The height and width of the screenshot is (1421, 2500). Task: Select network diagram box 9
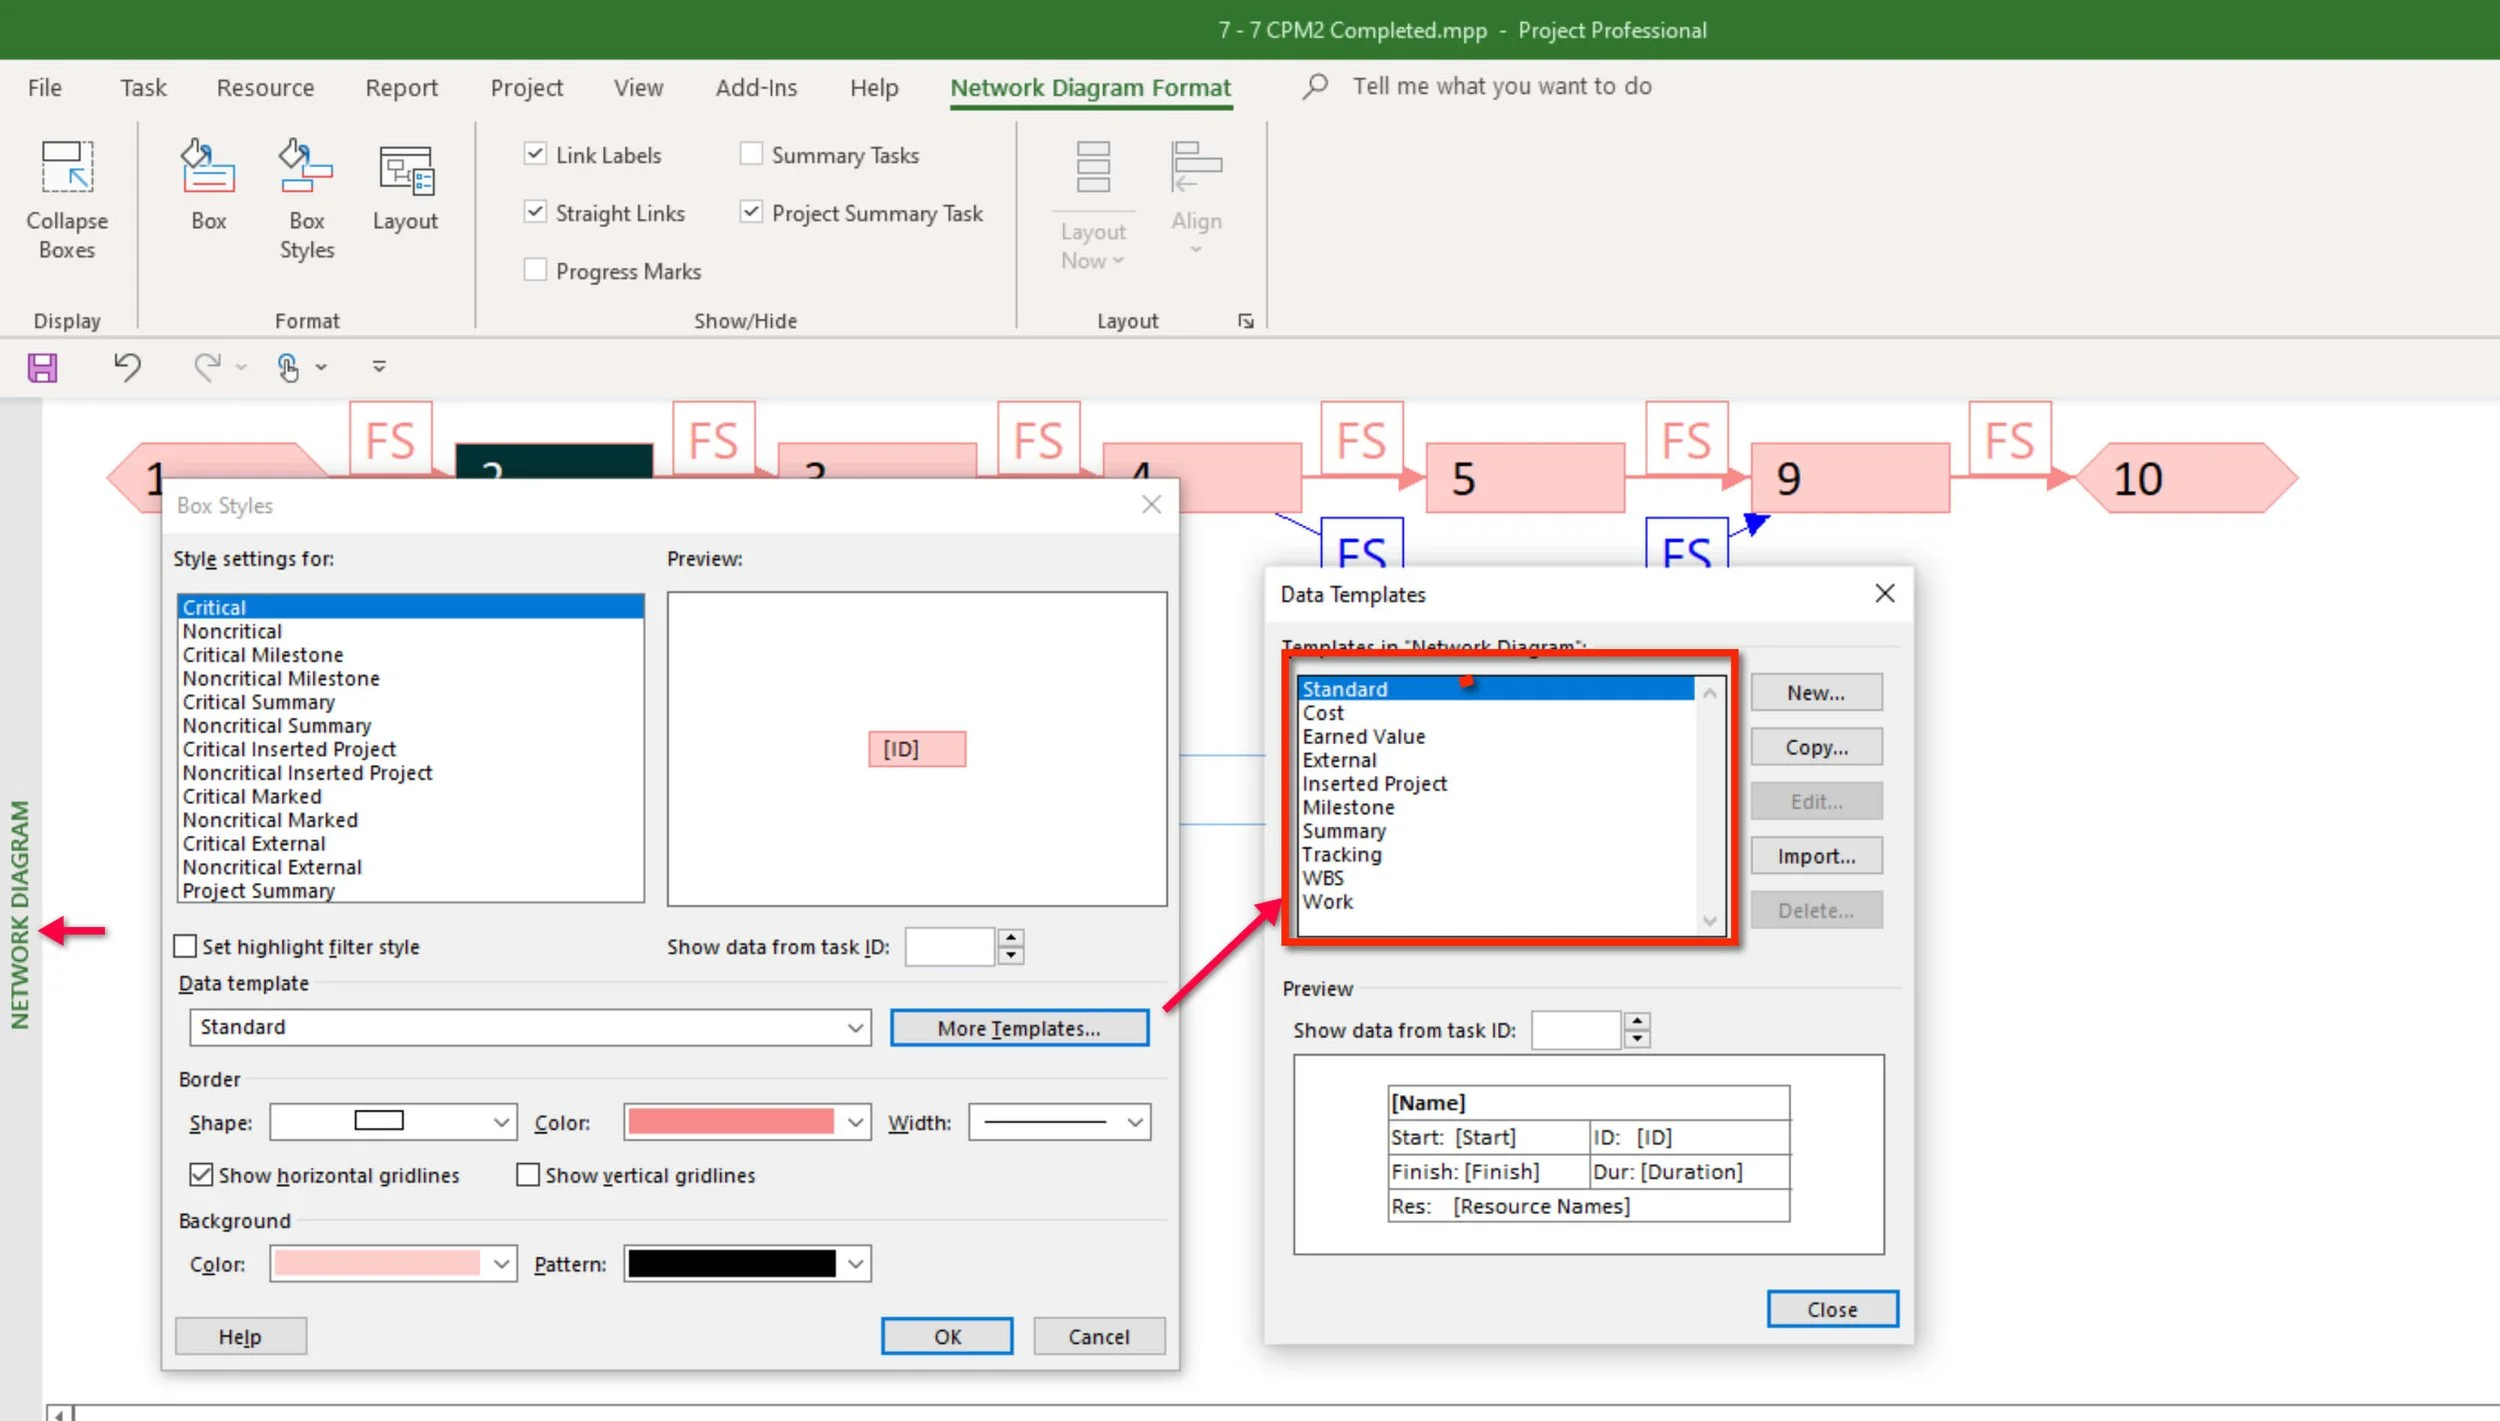coord(1851,478)
